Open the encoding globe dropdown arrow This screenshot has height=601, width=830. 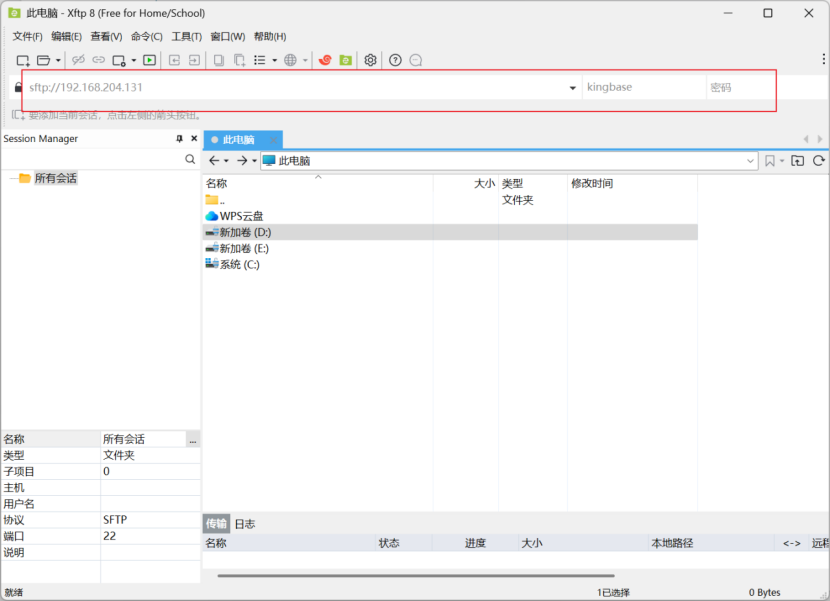coord(303,60)
